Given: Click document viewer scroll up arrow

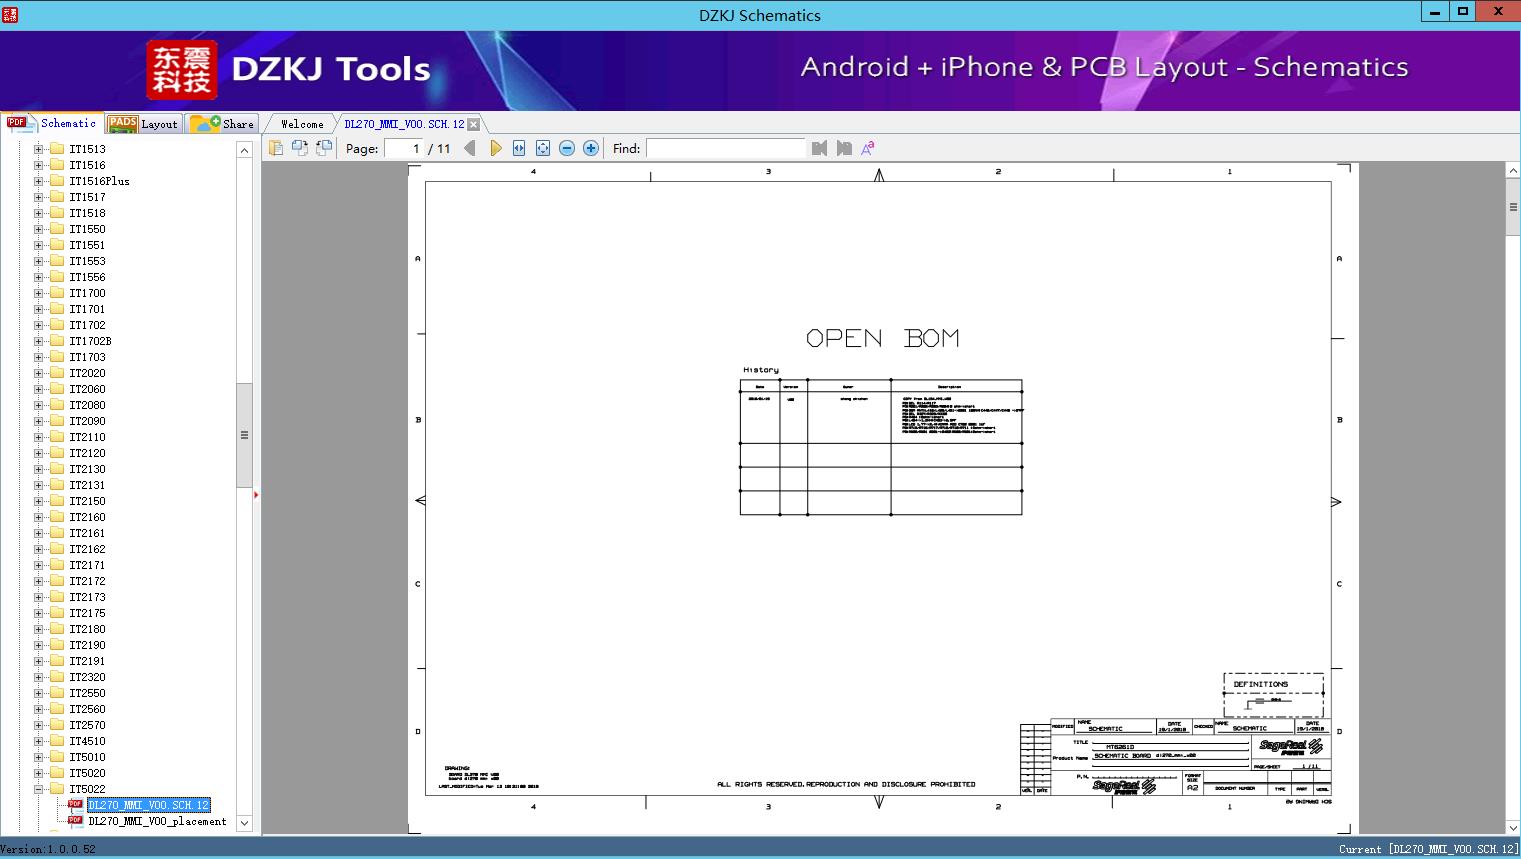Looking at the screenshot, I should pyautogui.click(x=1513, y=171).
